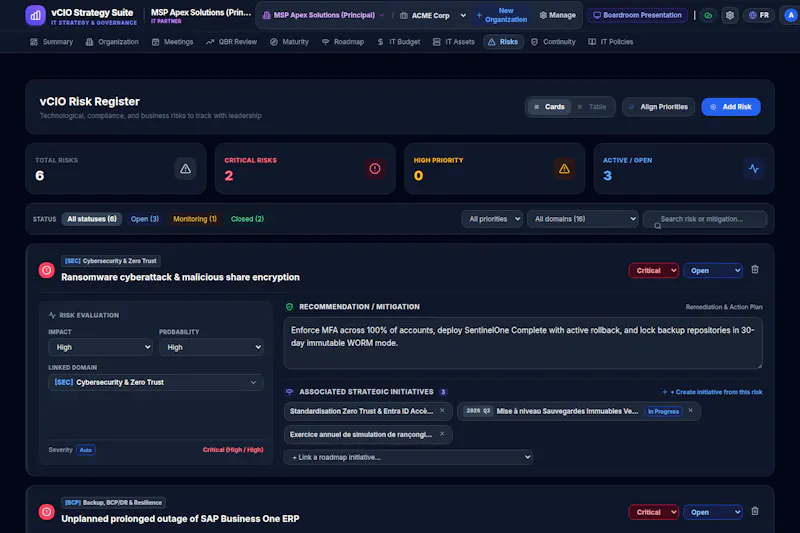This screenshot has width=800, height=533.
Task: Click the shield icon next to Recommendation / Mitigation
Action: click(x=289, y=307)
